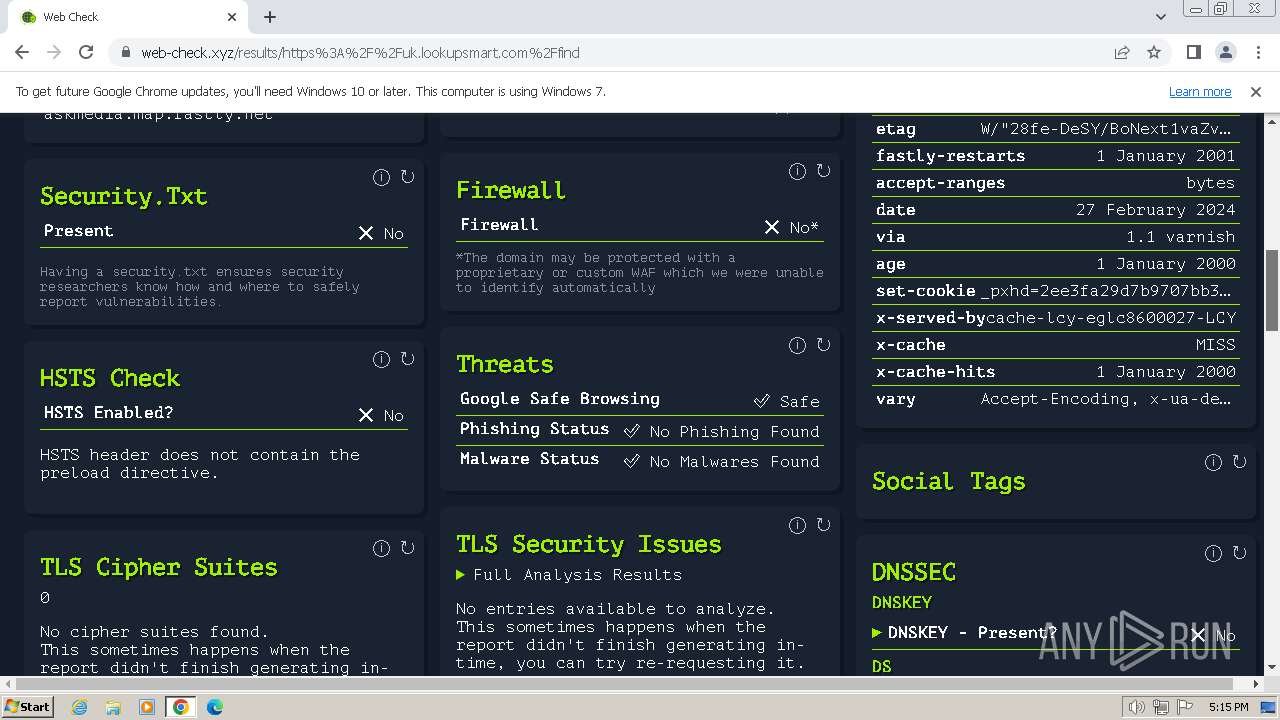Image resolution: width=1280 pixels, height=720 pixels.
Task: Open info for Firewall card
Action: coord(797,171)
